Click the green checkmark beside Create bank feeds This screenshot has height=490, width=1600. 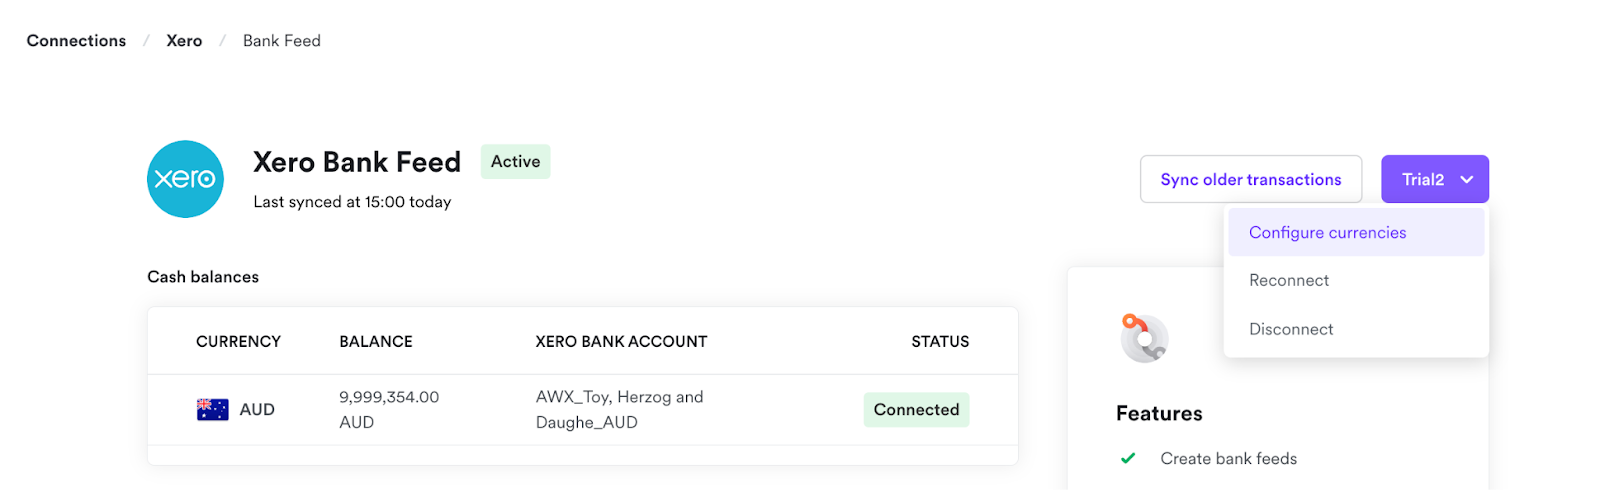1128,458
